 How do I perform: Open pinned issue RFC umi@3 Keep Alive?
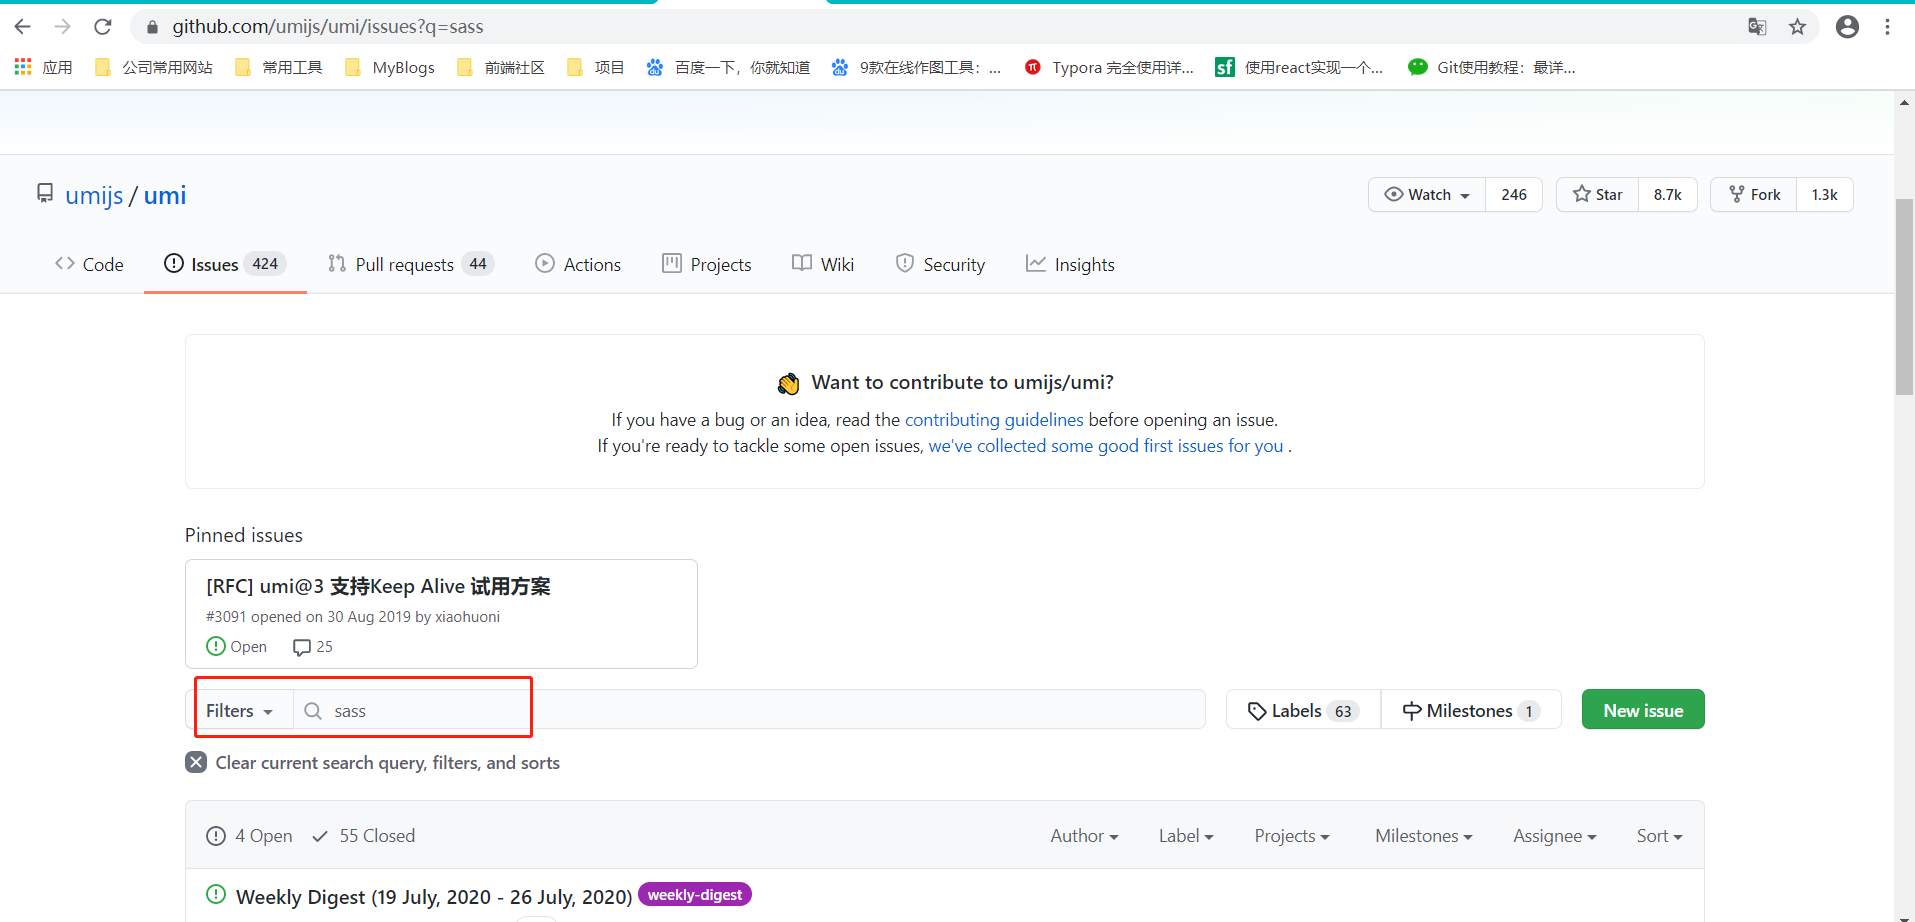point(378,586)
